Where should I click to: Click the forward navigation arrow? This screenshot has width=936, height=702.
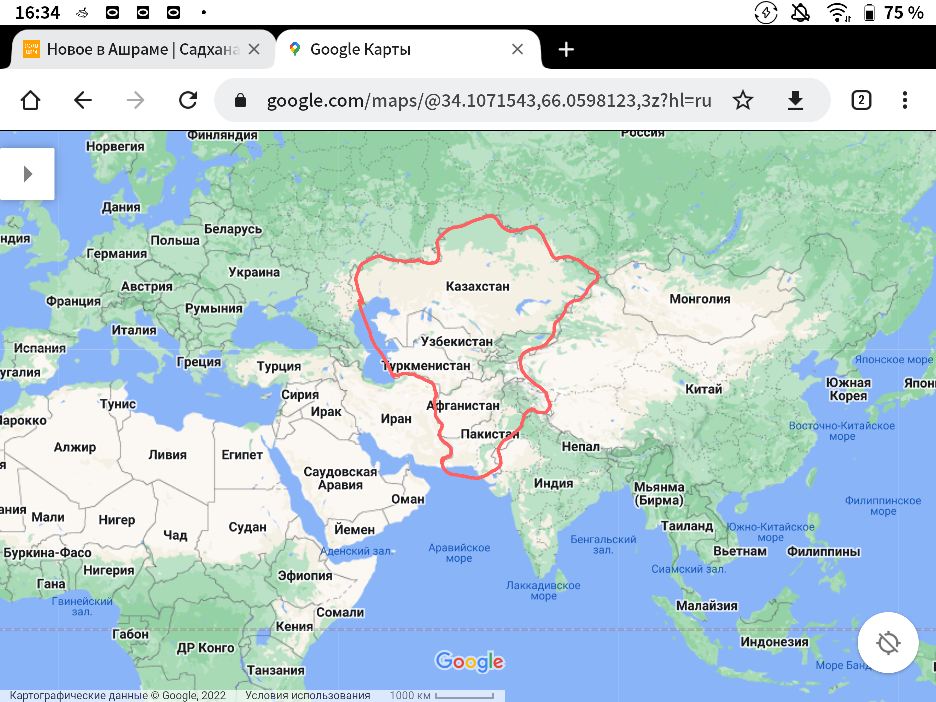coord(135,100)
